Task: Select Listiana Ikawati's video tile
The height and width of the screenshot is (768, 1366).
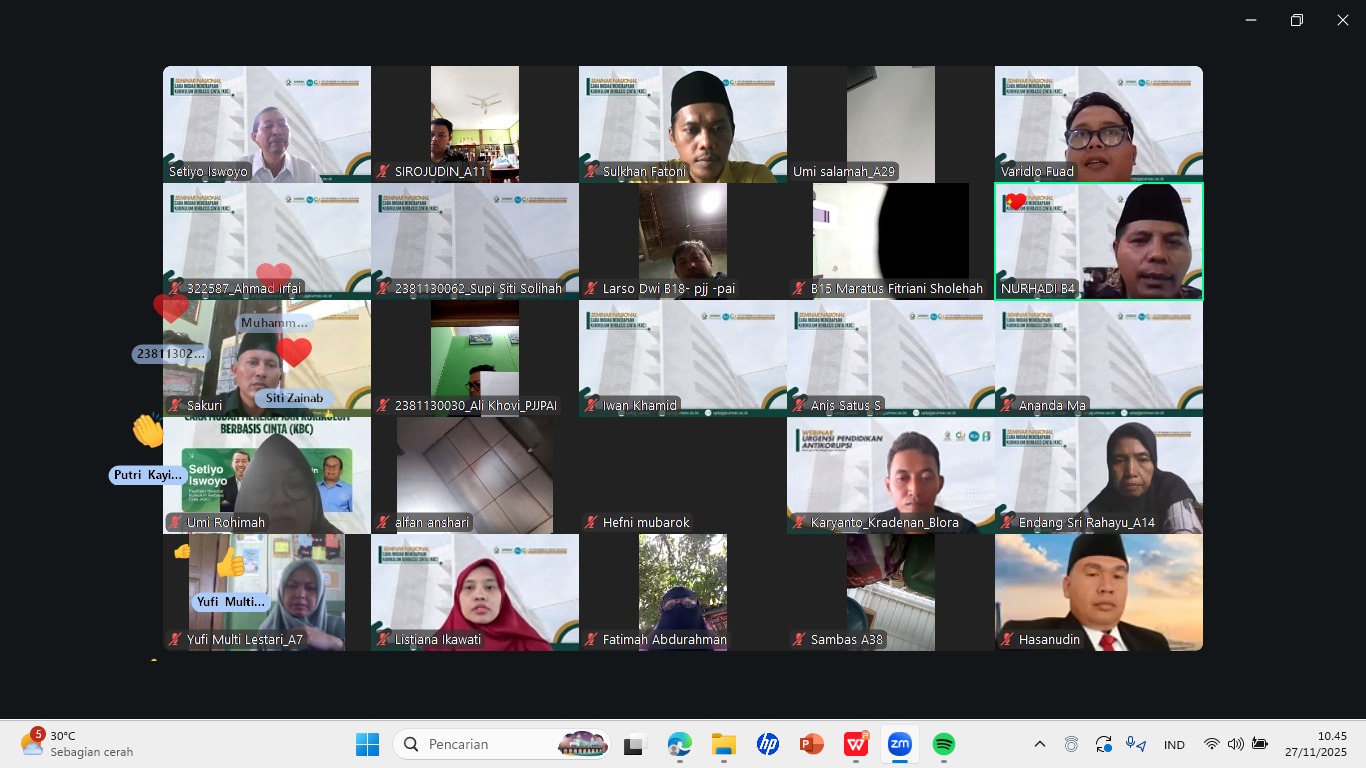Action: coord(474,592)
